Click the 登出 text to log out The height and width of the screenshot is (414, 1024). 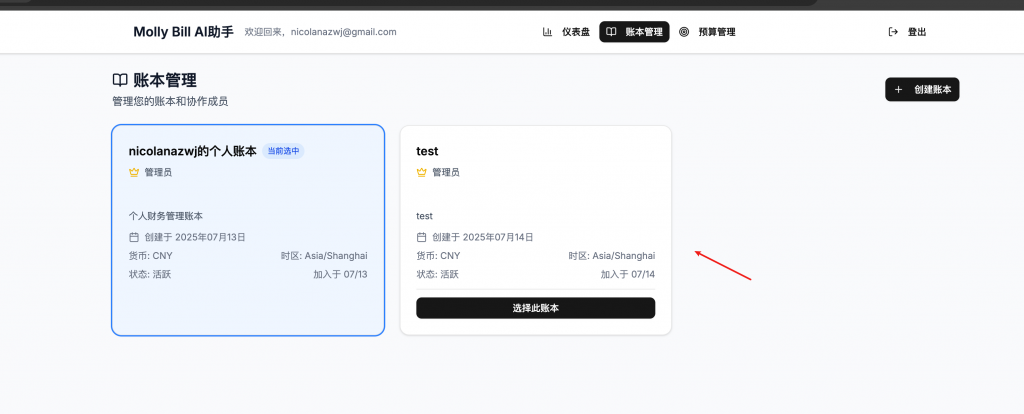(x=917, y=32)
